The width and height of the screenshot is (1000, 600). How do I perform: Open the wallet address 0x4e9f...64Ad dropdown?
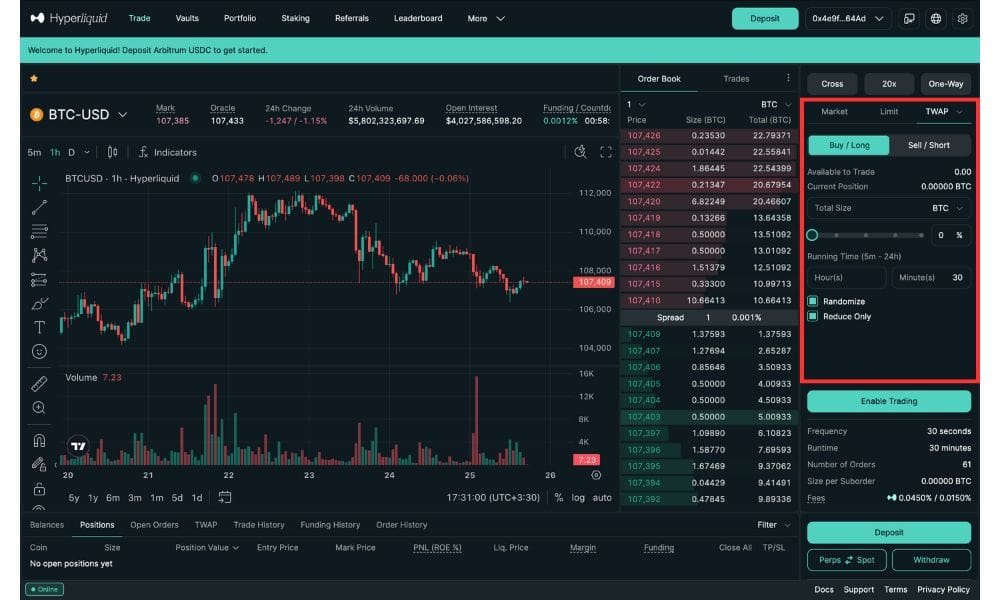click(x=848, y=18)
